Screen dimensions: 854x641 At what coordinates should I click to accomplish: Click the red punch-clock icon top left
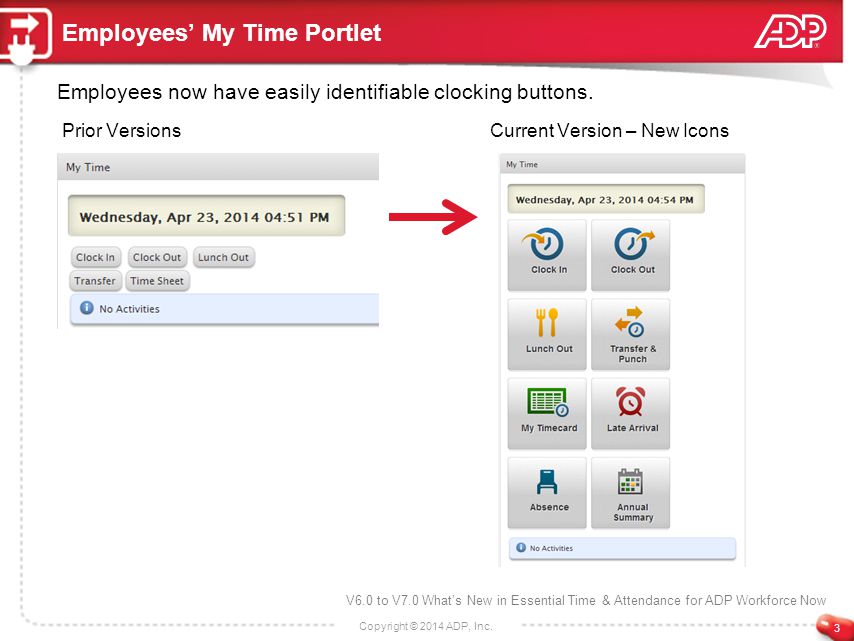tap(27, 33)
